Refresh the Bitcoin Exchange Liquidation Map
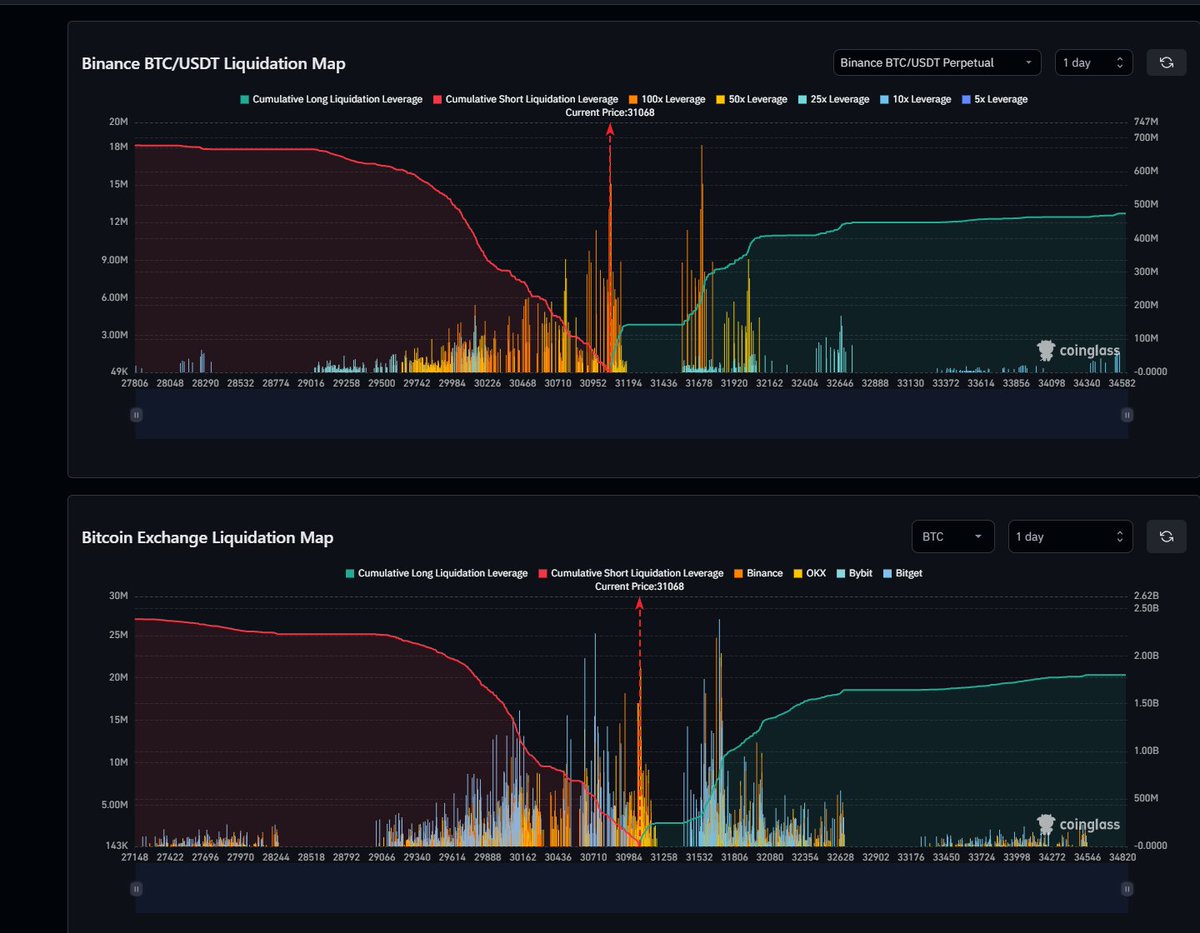The image size is (1200, 933). 1166,537
